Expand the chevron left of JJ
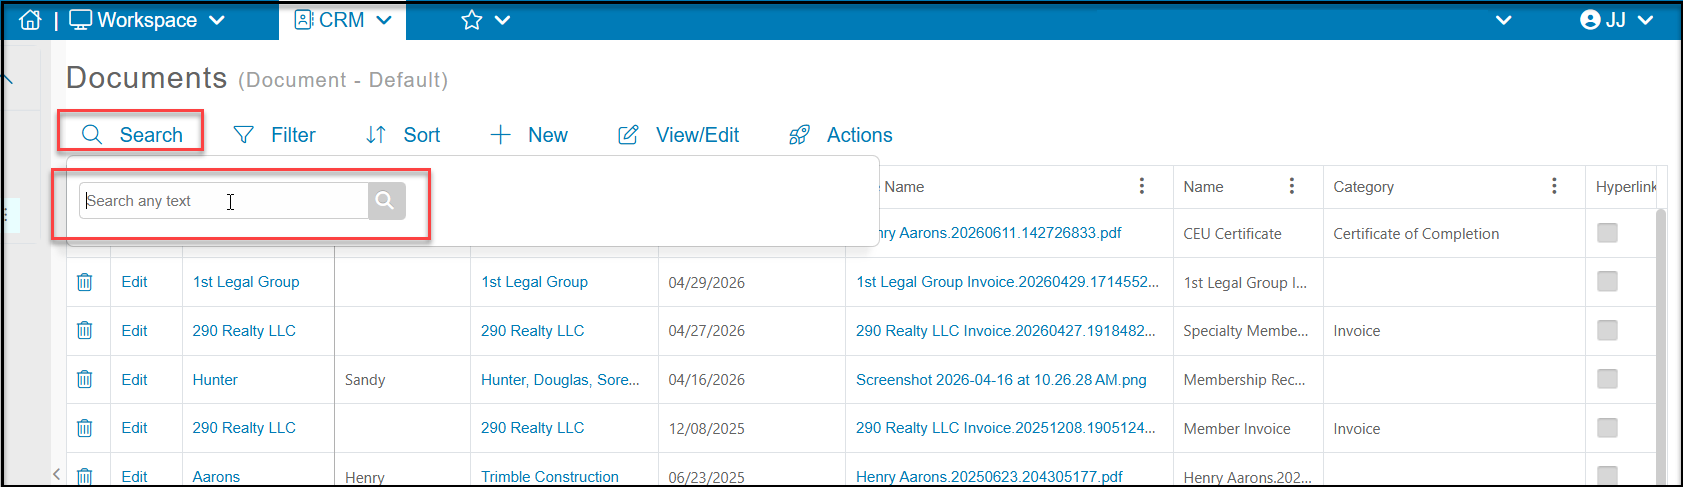Image resolution: width=1683 pixels, height=487 pixels. coord(1503,20)
